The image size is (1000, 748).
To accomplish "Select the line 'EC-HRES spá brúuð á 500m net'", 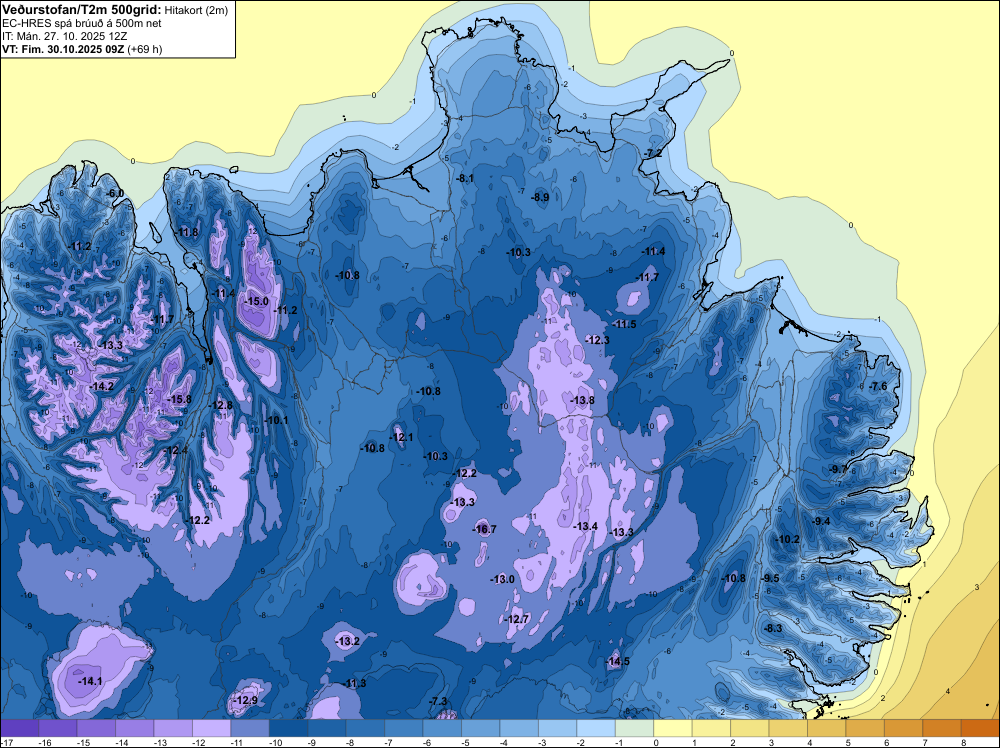I will [82, 23].
